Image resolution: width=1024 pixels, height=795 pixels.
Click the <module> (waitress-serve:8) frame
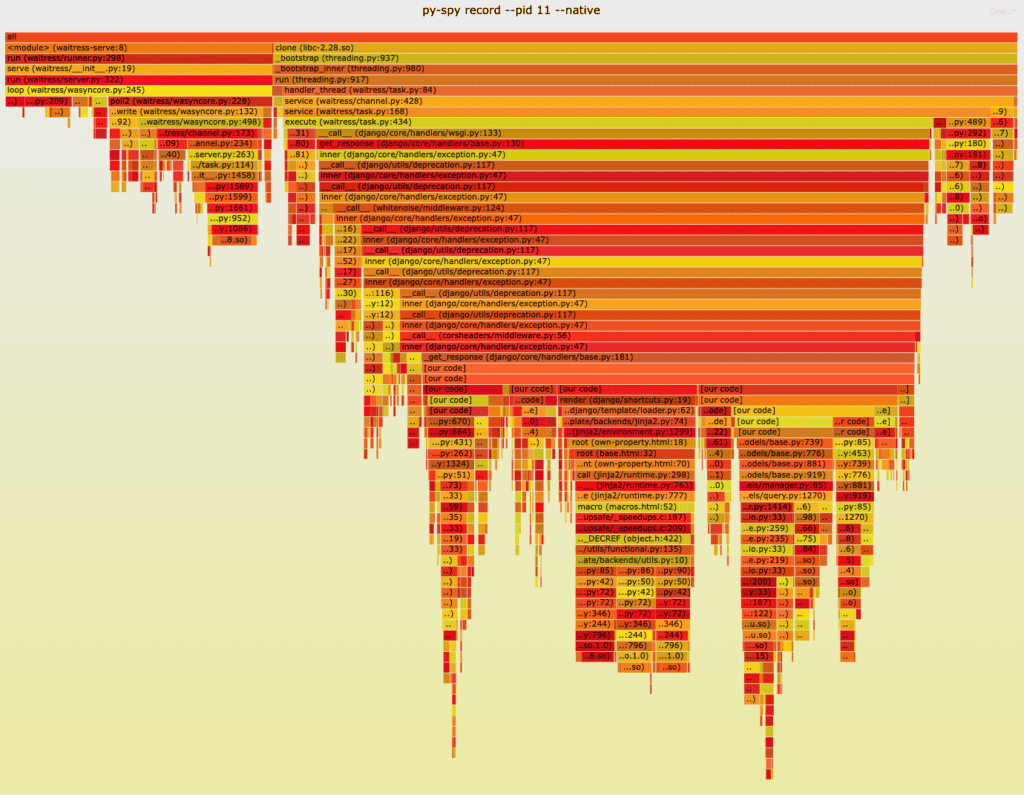click(x=138, y=48)
